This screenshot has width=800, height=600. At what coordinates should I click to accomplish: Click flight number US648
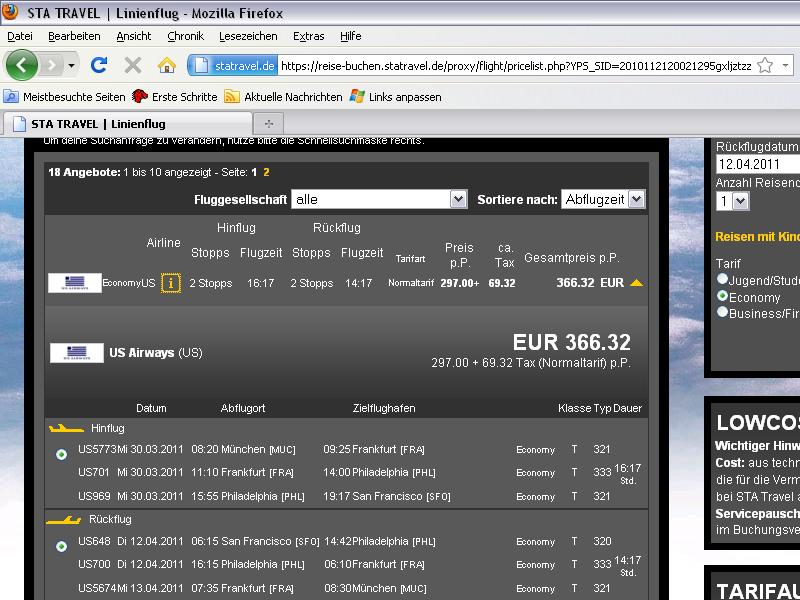[x=94, y=541]
